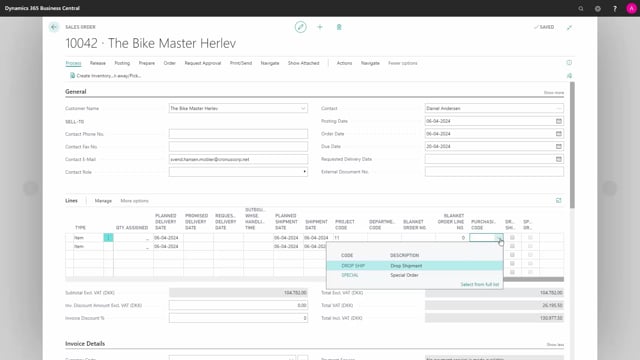Screen dimensions: 640x360
Task: Click the page vertical scrollbar
Action: tap(572, 145)
